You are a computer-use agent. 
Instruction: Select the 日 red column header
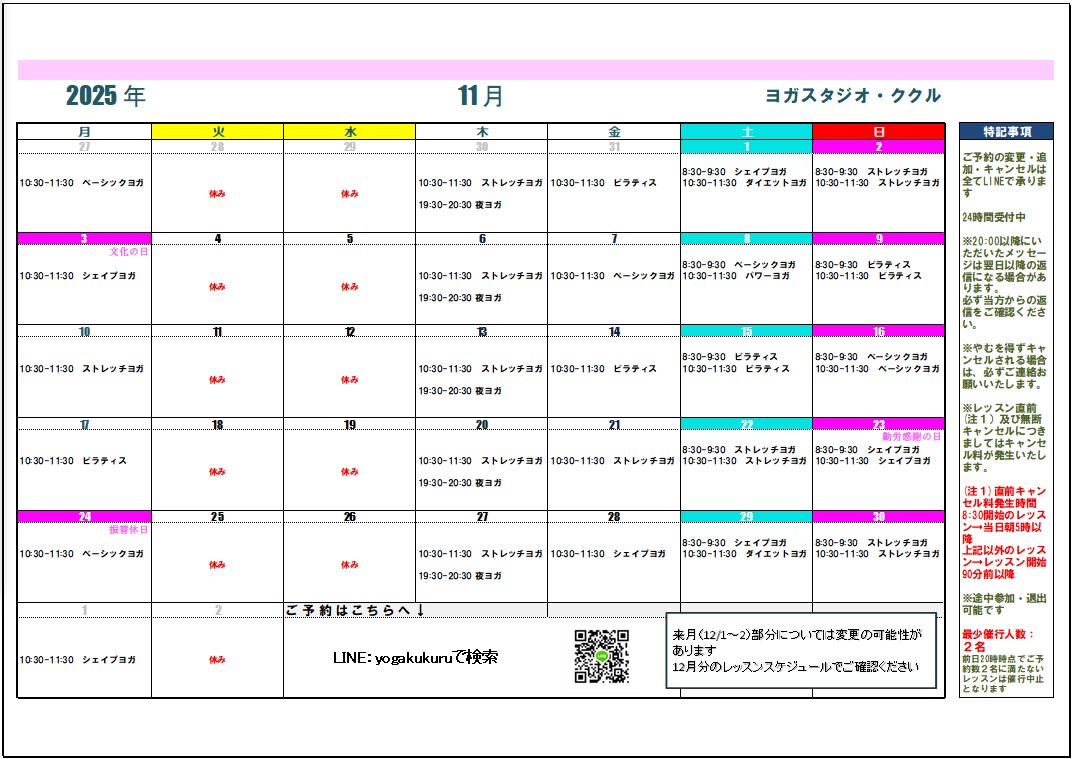(878, 131)
